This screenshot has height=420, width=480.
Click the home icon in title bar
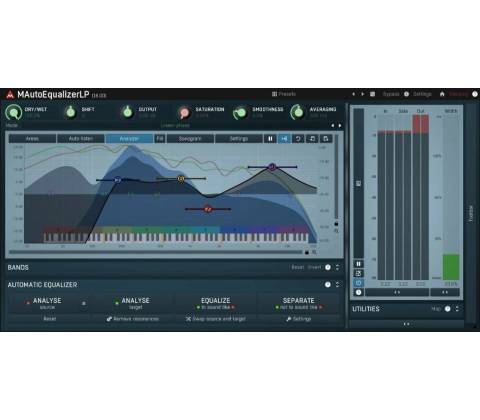[442, 94]
